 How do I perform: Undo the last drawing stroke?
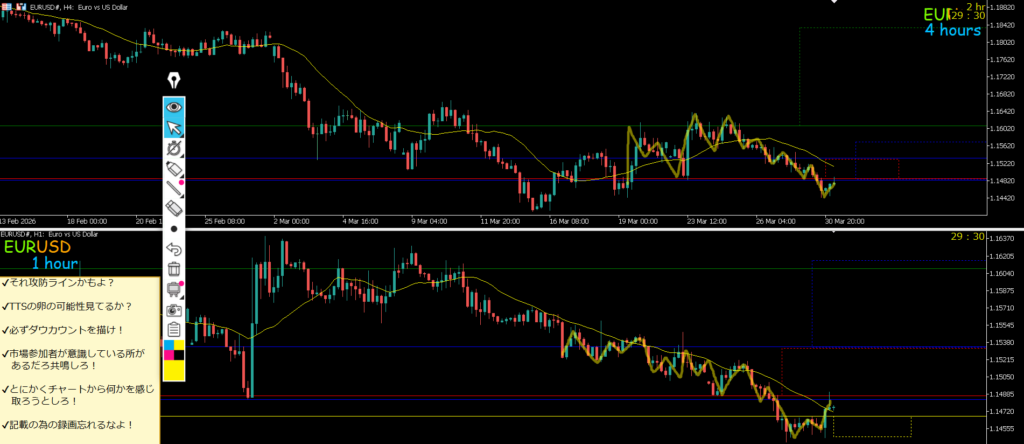pyautogui.click(x=174, y=249)
